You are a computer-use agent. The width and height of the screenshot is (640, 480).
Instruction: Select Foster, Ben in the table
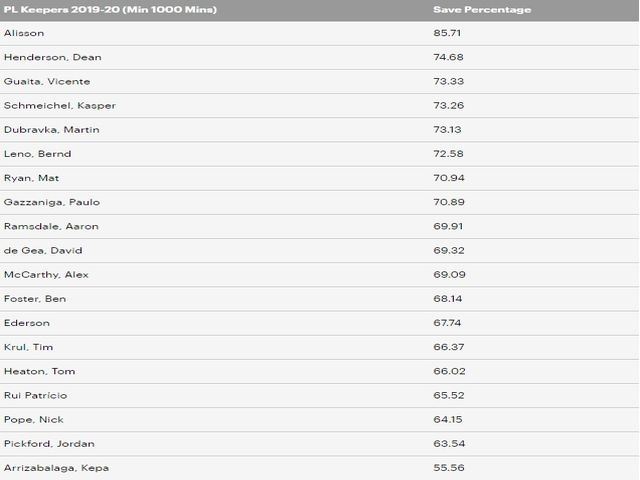(x=35, y=299)
